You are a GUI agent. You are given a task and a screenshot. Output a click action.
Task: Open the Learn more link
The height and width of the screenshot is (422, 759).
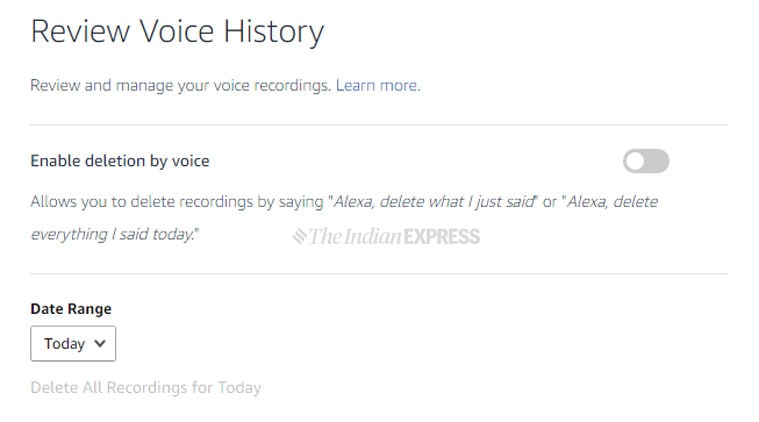(x=378, y=85)
